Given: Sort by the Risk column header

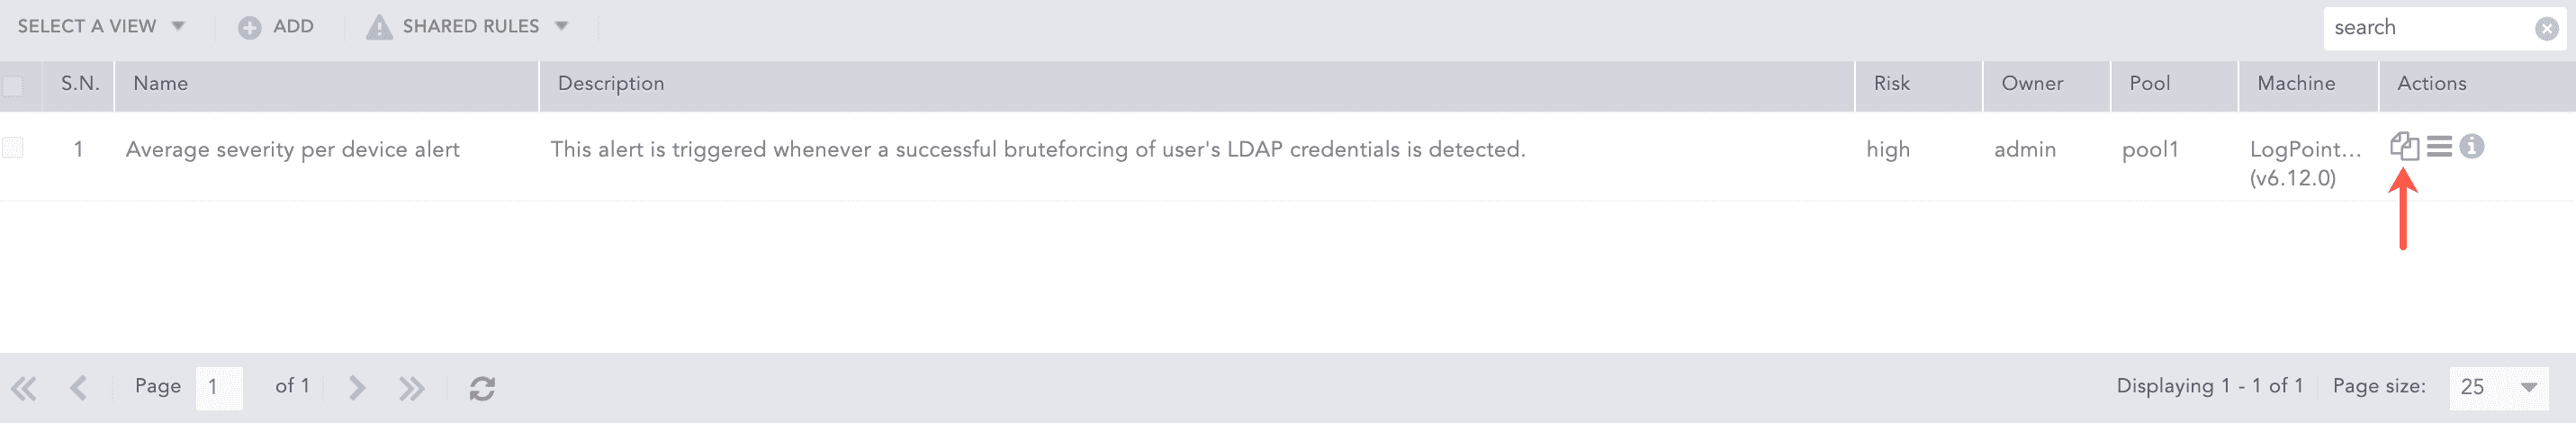Looking at the screenshot, I should coord(1891,84).
